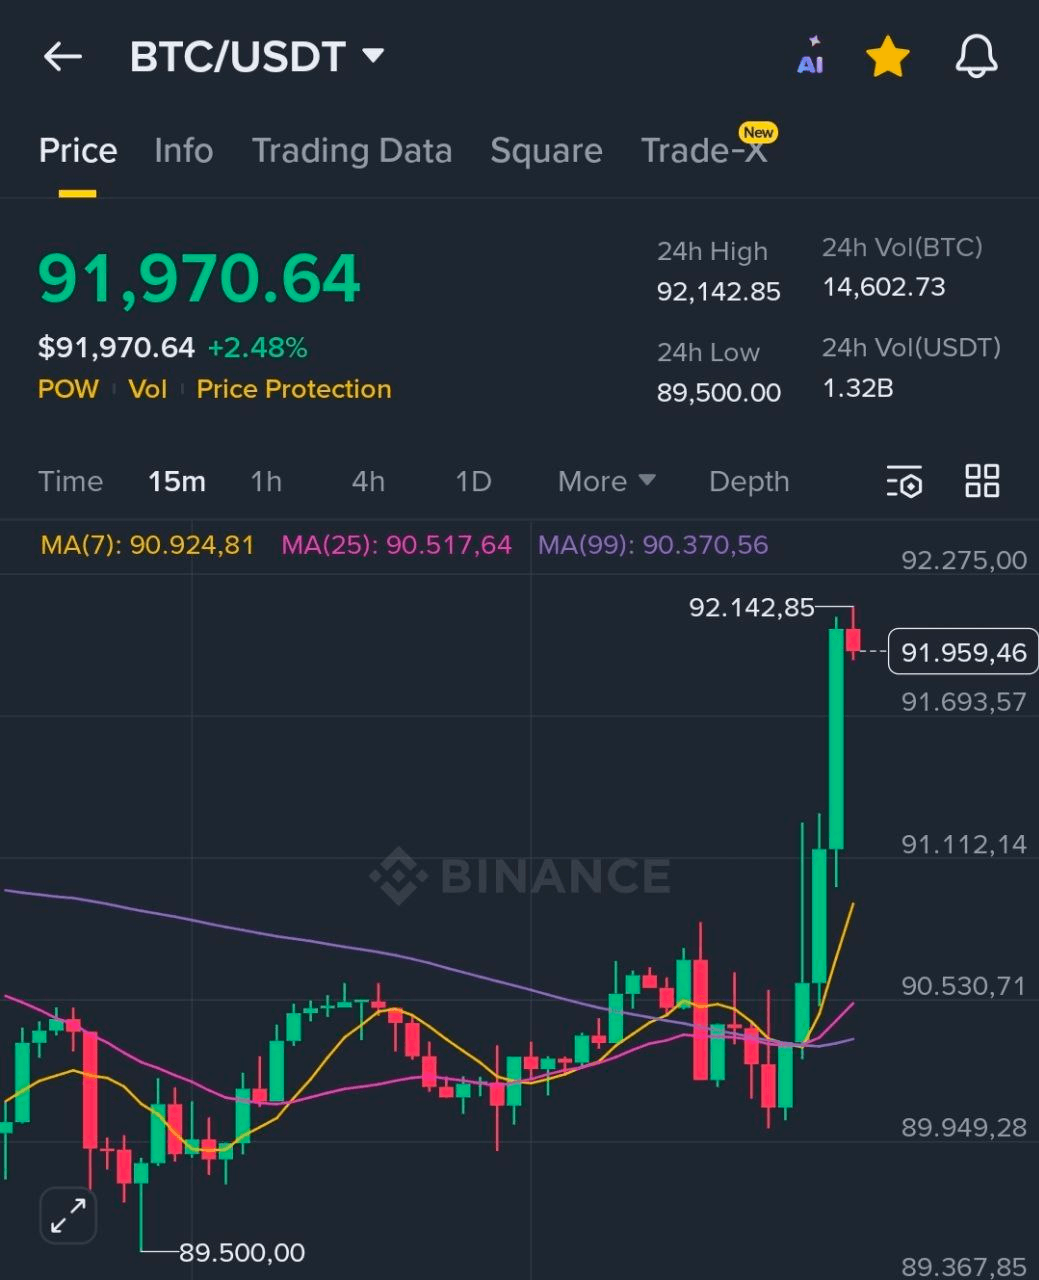Image resolution: width=1039 pixels, height=1280 pixels.
Task: Select the 4h chart interval
Action: coord(368,482)
